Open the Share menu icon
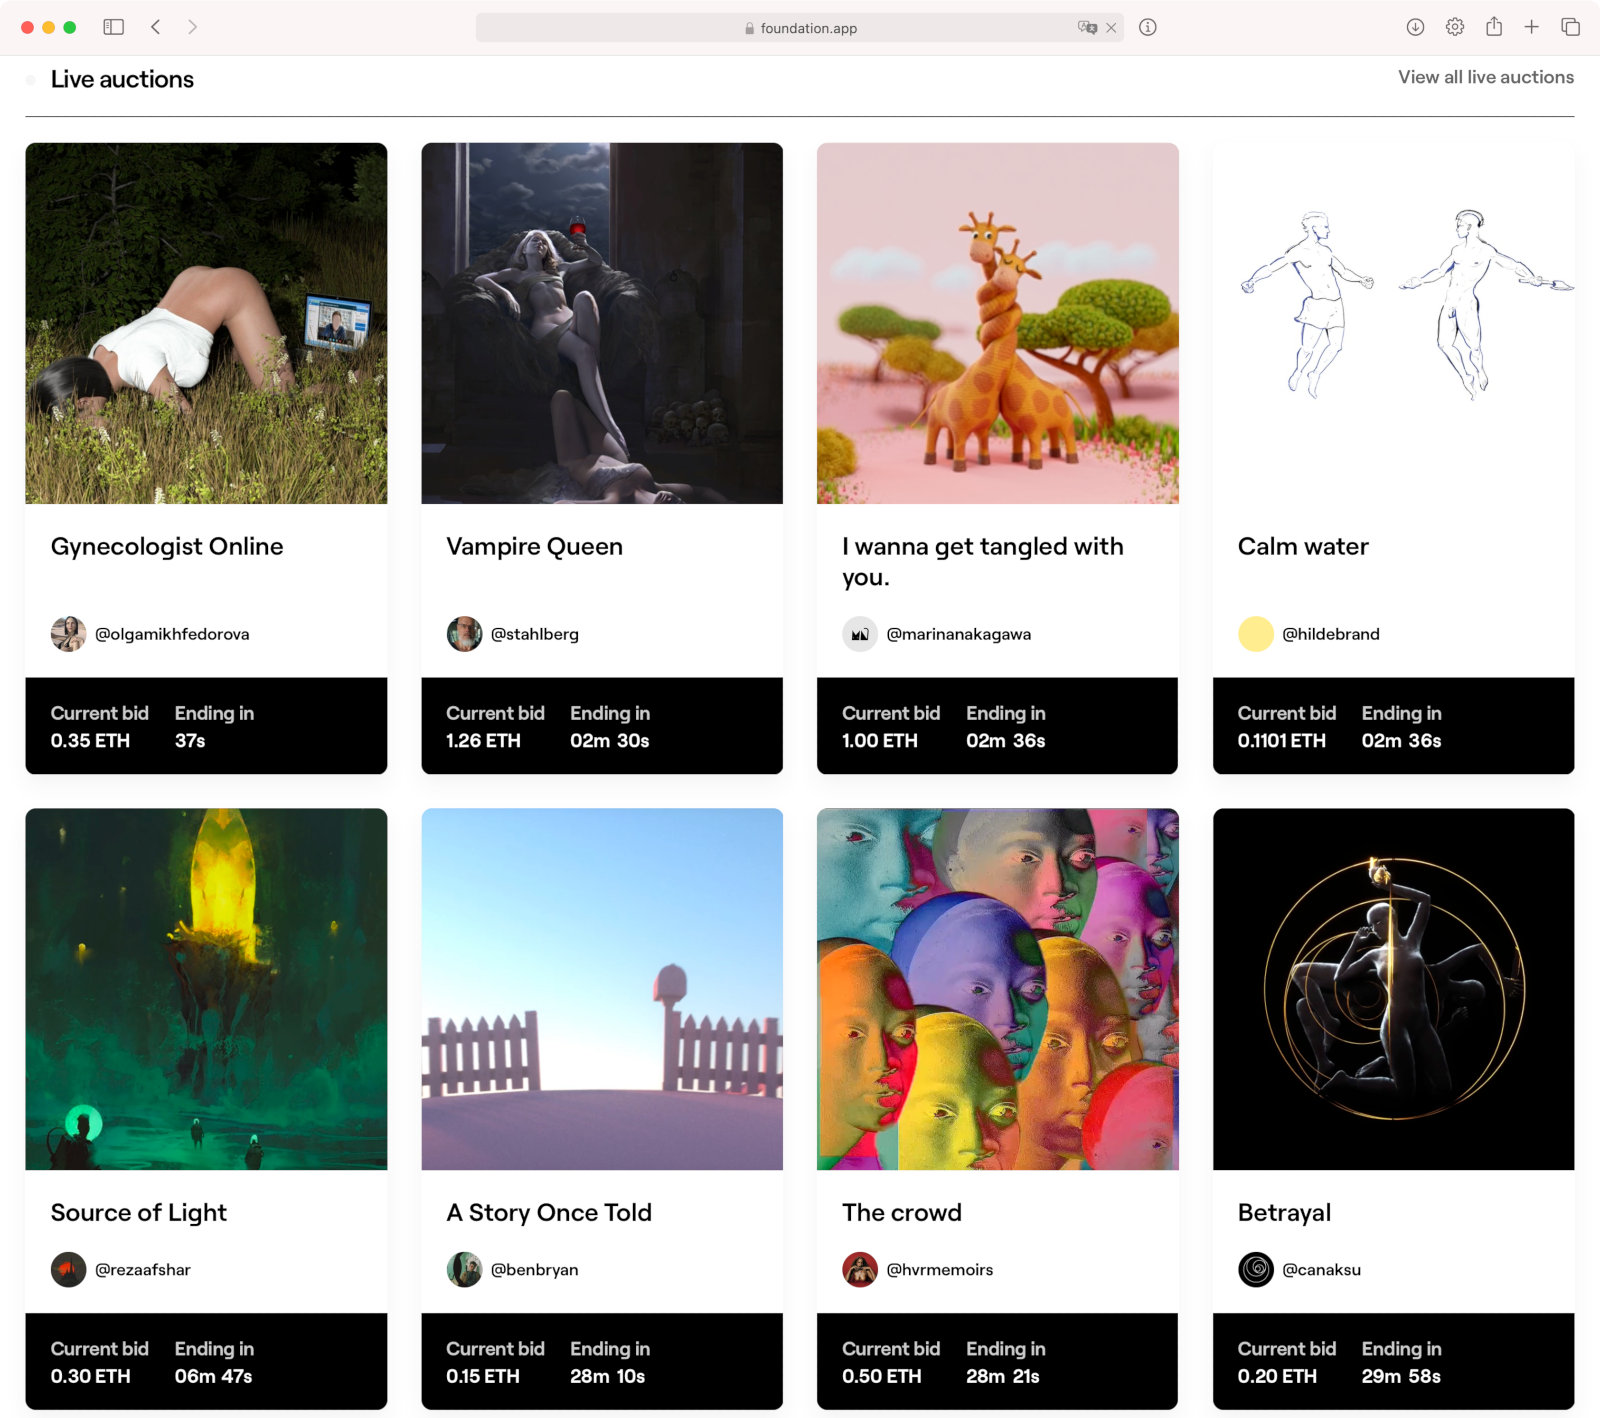Viewport: 1600px width, 1418px height. coord(1494,27)
